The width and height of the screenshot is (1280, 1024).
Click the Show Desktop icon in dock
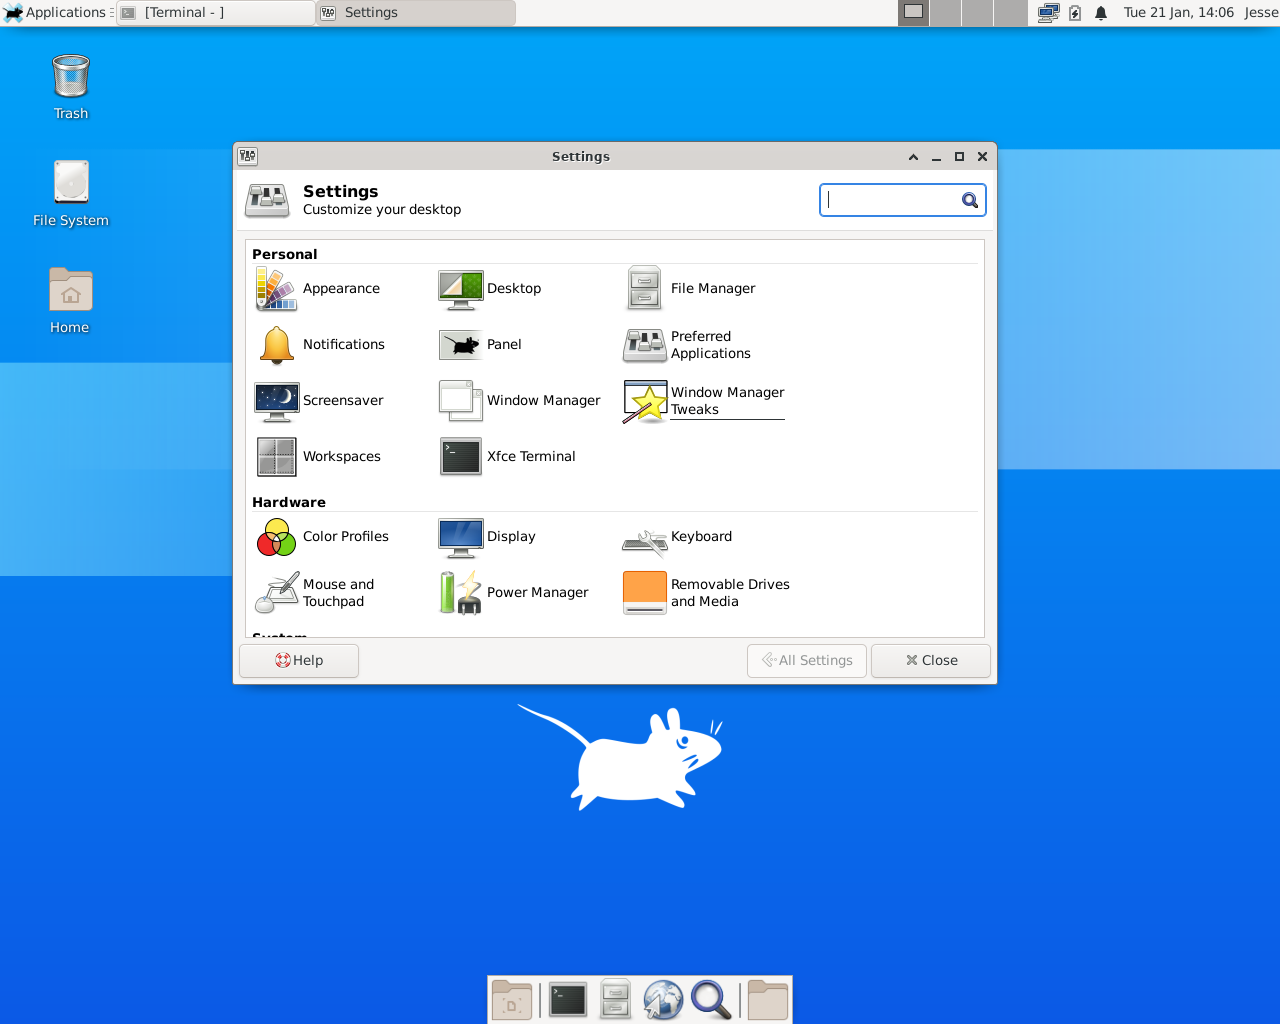point(512,1000)
